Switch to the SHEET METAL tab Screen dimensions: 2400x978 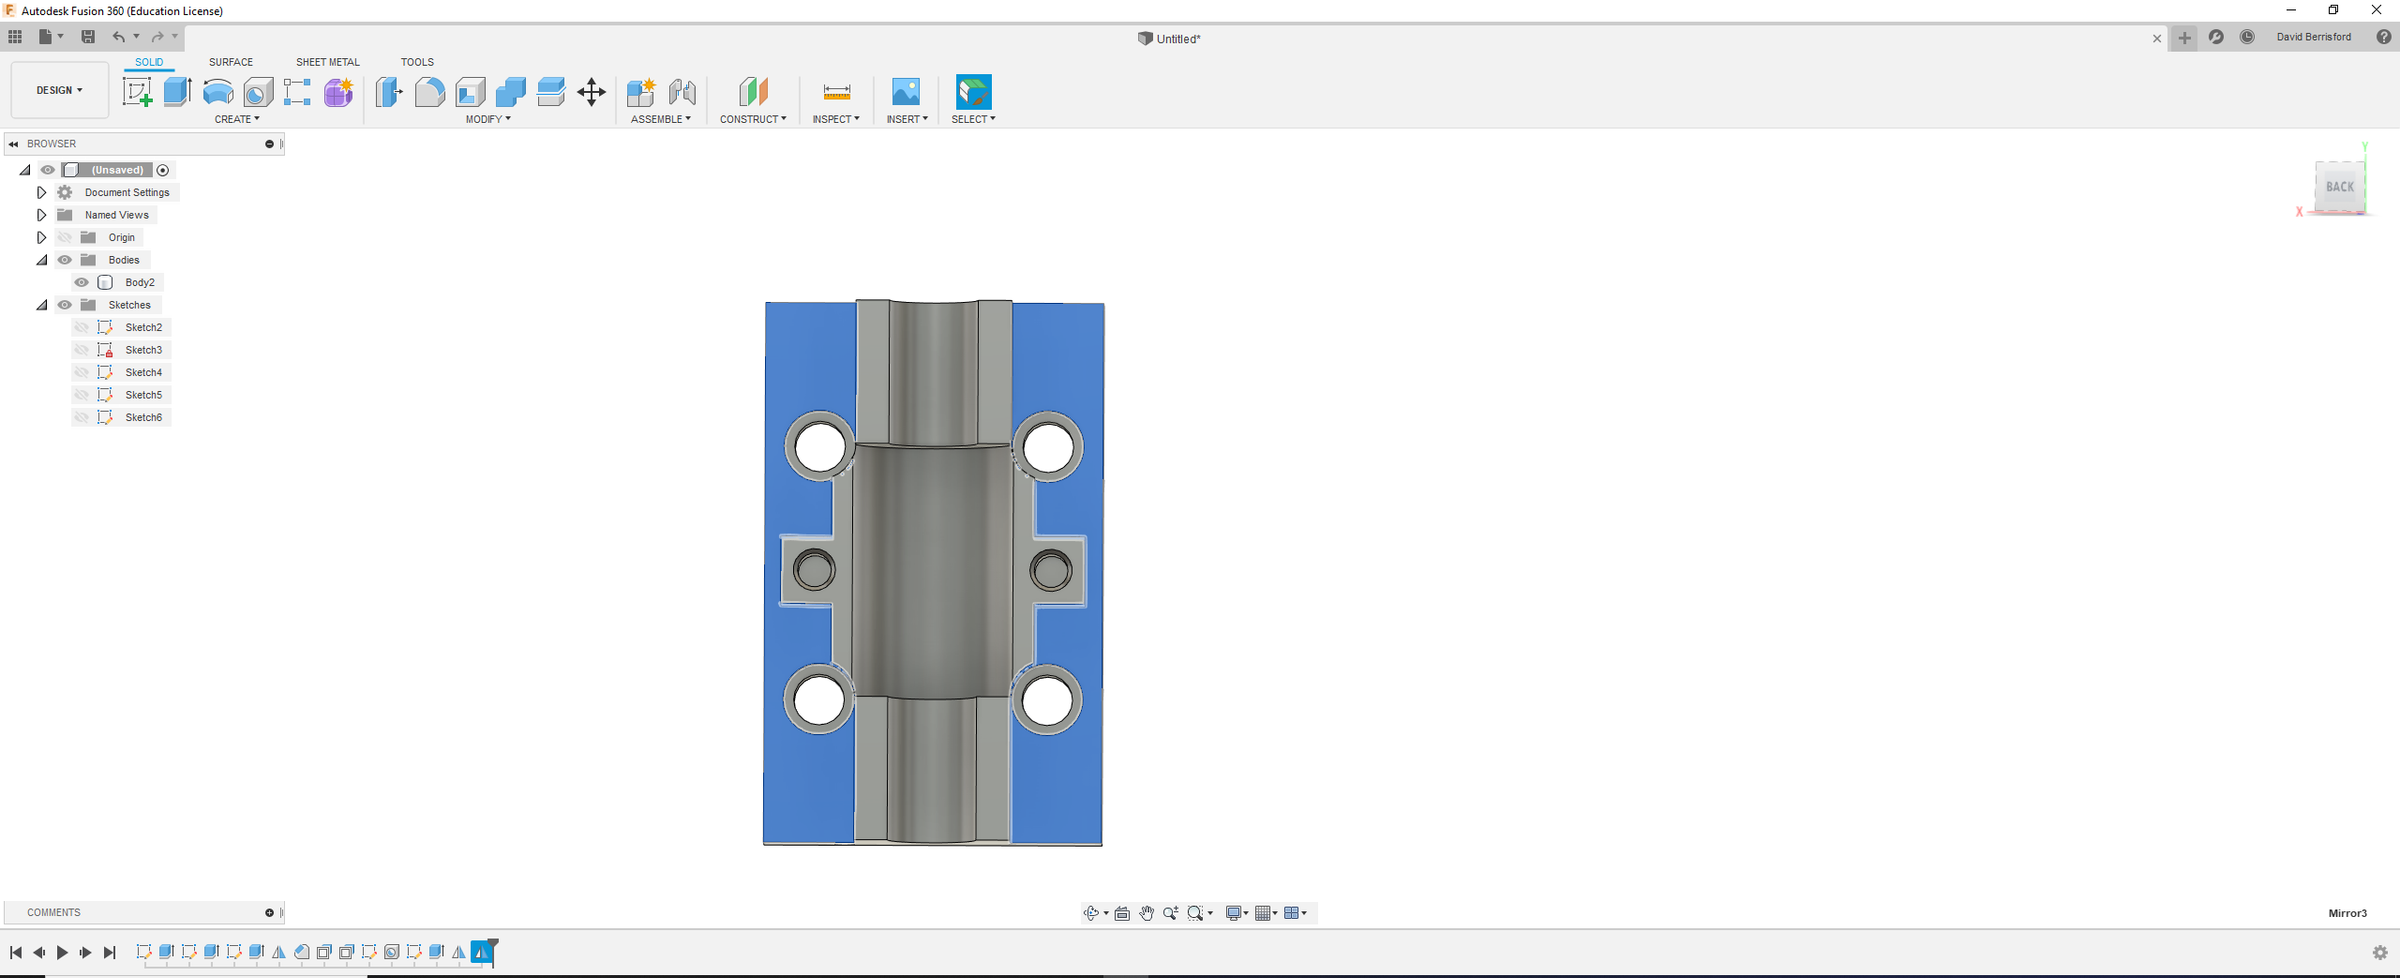pos(328,62)
